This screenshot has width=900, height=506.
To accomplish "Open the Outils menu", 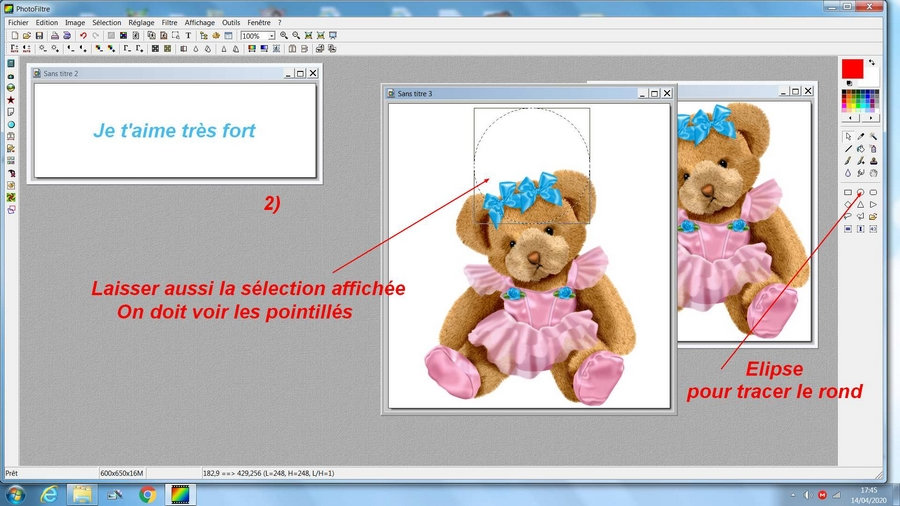I will 231,22.
